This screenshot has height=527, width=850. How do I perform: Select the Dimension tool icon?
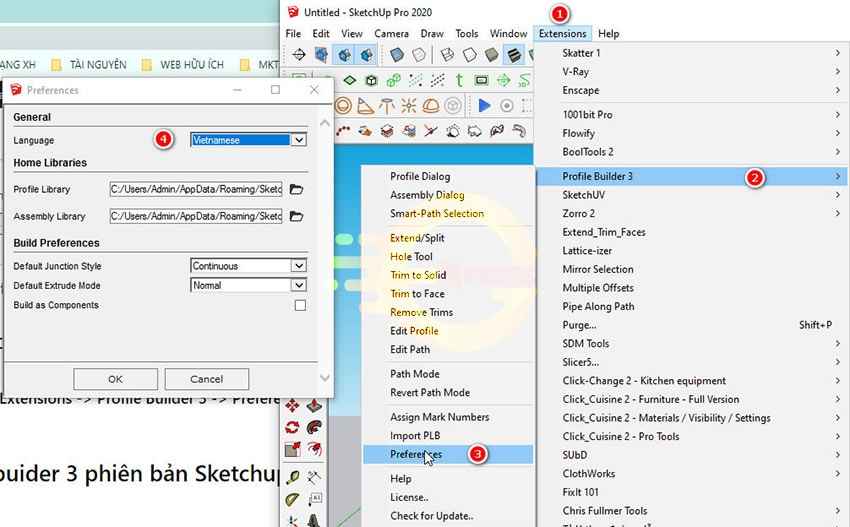point(314,478)
